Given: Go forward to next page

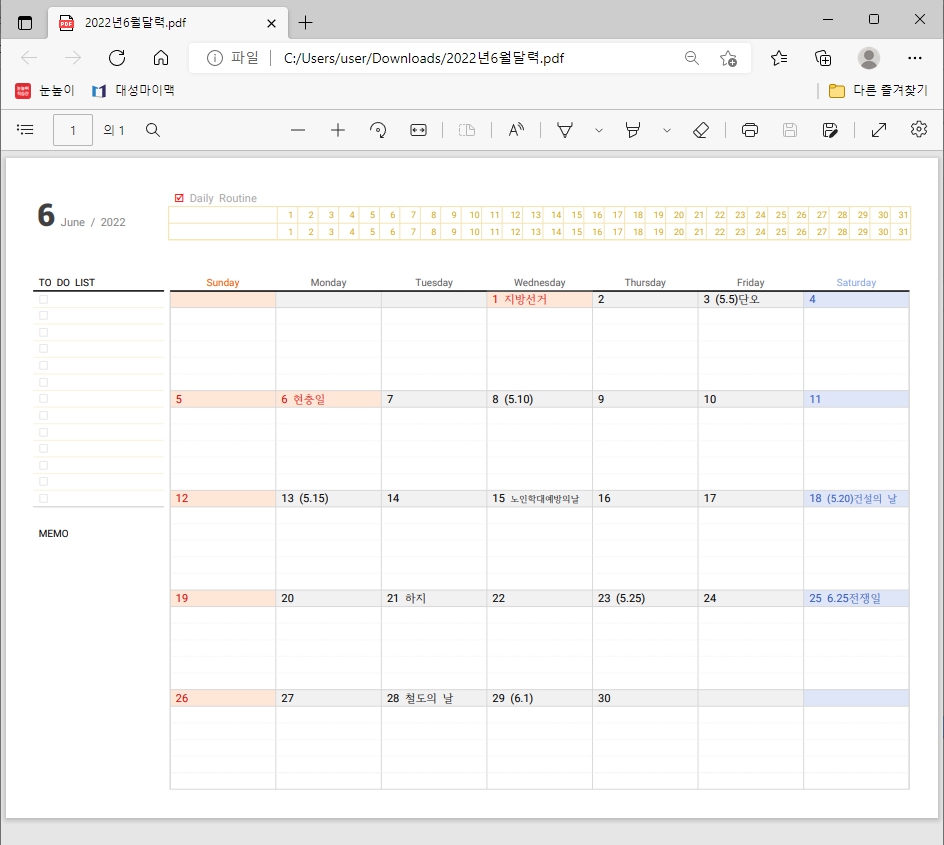Looking at the screenshot, I should [x=73, y=58].
